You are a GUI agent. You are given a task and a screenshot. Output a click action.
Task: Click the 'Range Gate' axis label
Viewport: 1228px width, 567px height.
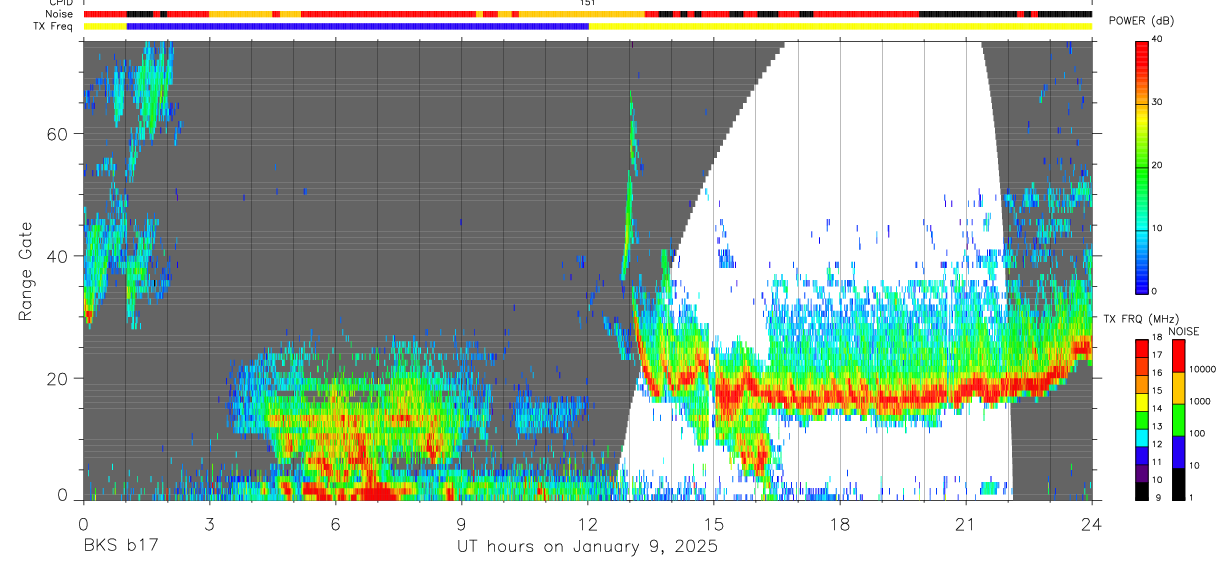coord(25,271)
